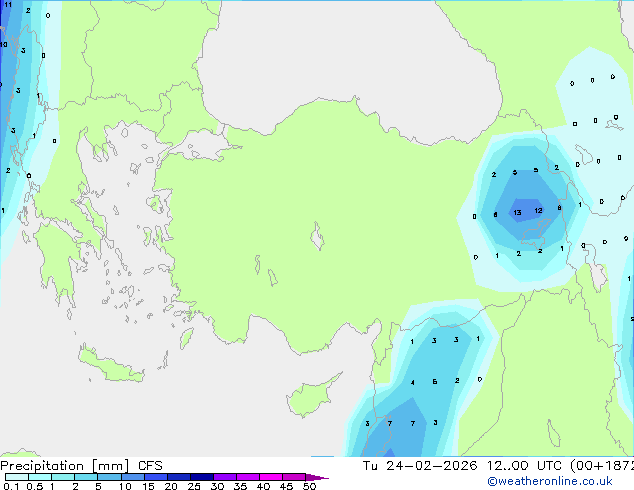Click the legend label '30'
634x490 pixels.
217,486
